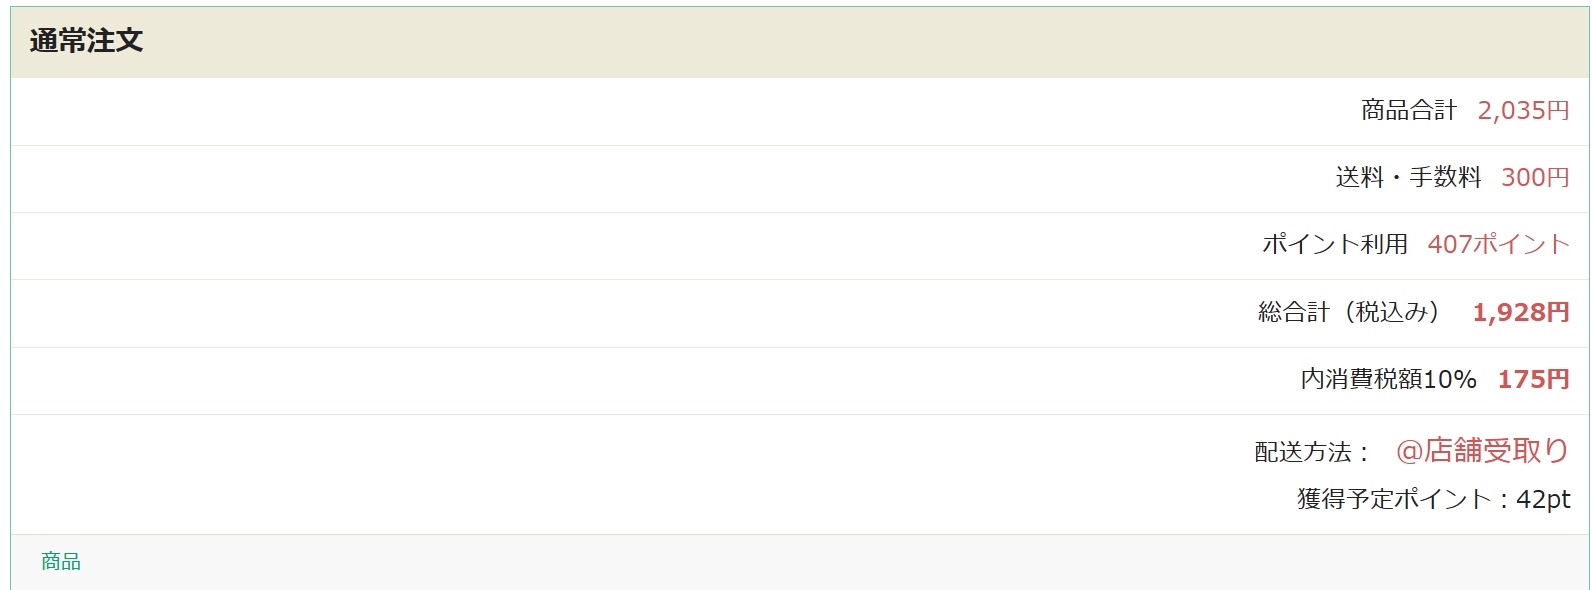Click the @ symbol before 店舗受取り

click(1409, 451)
